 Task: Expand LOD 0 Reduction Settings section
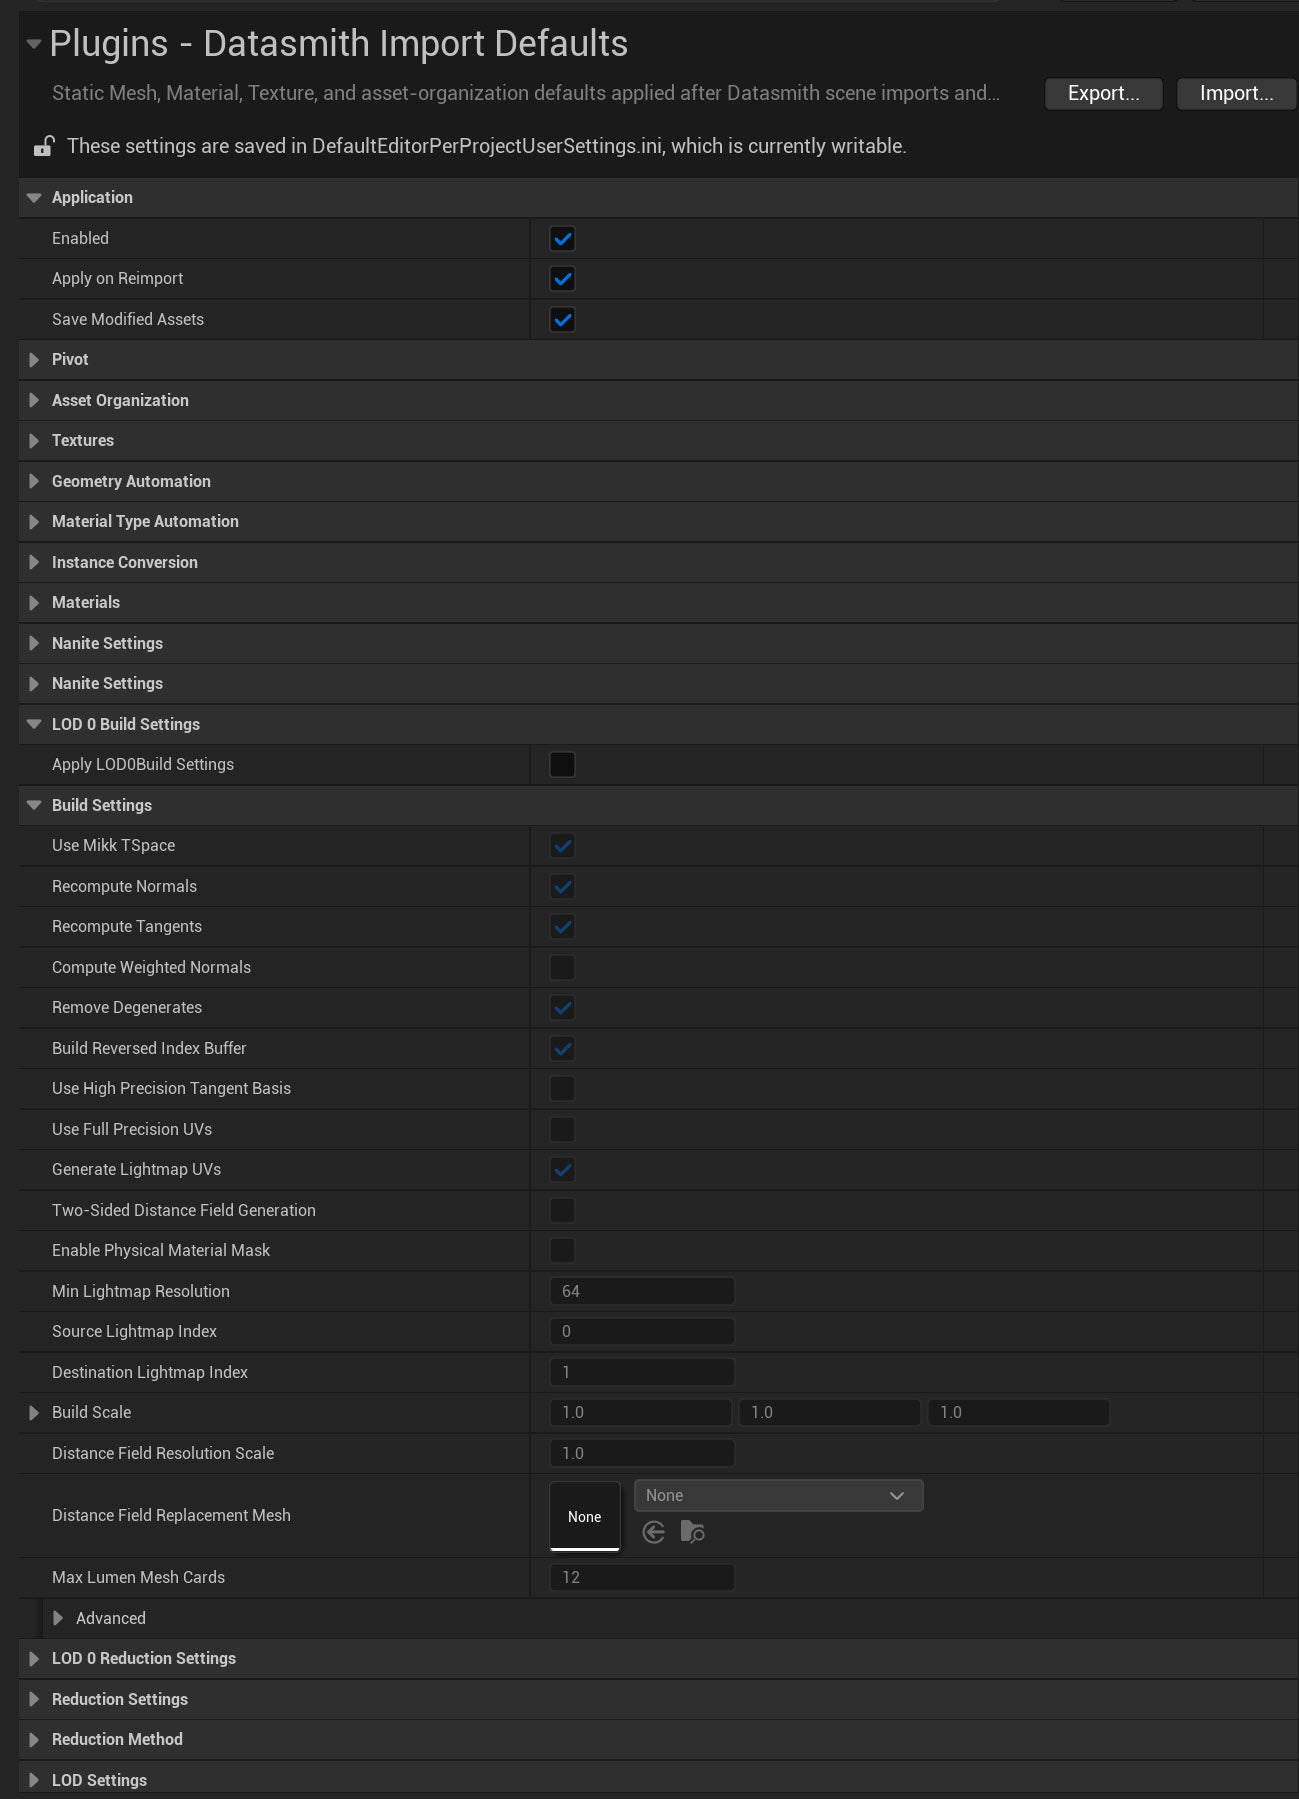[34, 1659]
